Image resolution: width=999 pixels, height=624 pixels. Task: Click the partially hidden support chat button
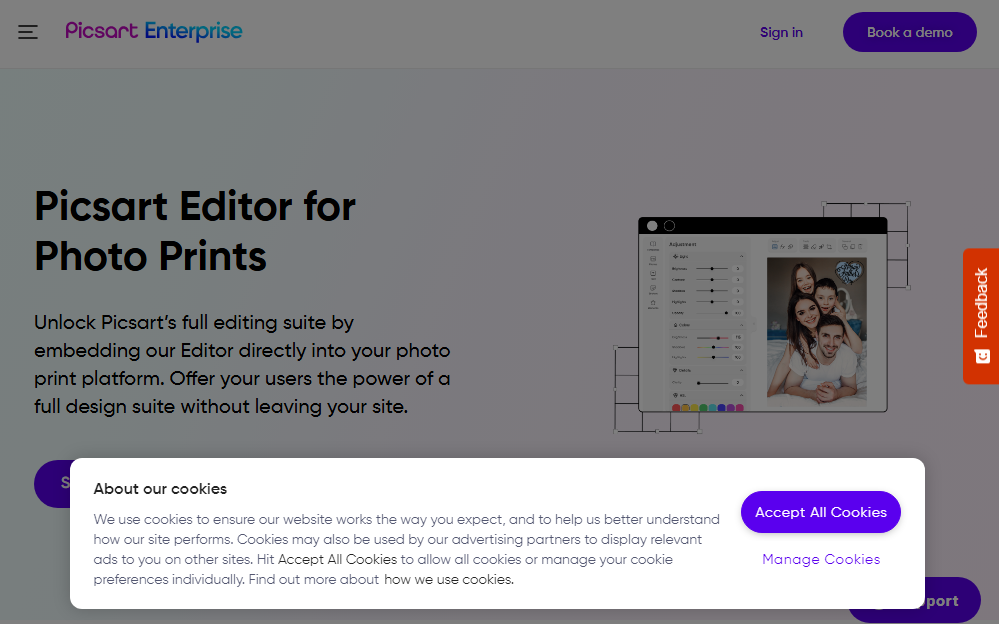(952, 600)
